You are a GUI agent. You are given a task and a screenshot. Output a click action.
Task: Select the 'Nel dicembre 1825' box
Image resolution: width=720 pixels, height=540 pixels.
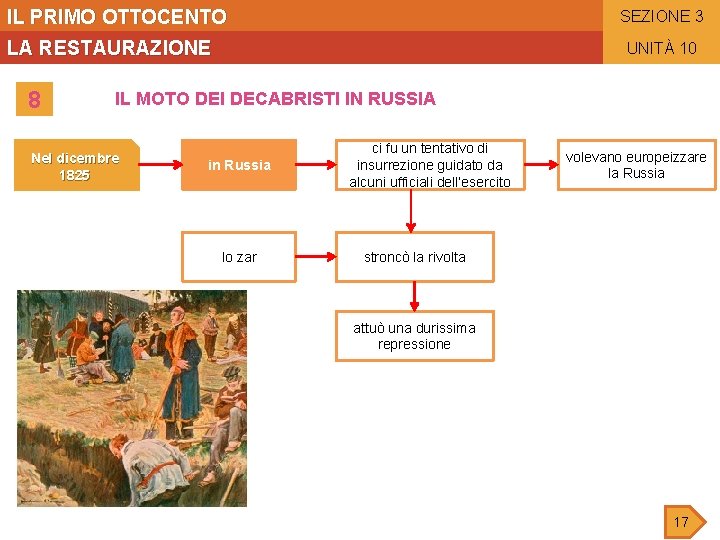click(77, 165)
